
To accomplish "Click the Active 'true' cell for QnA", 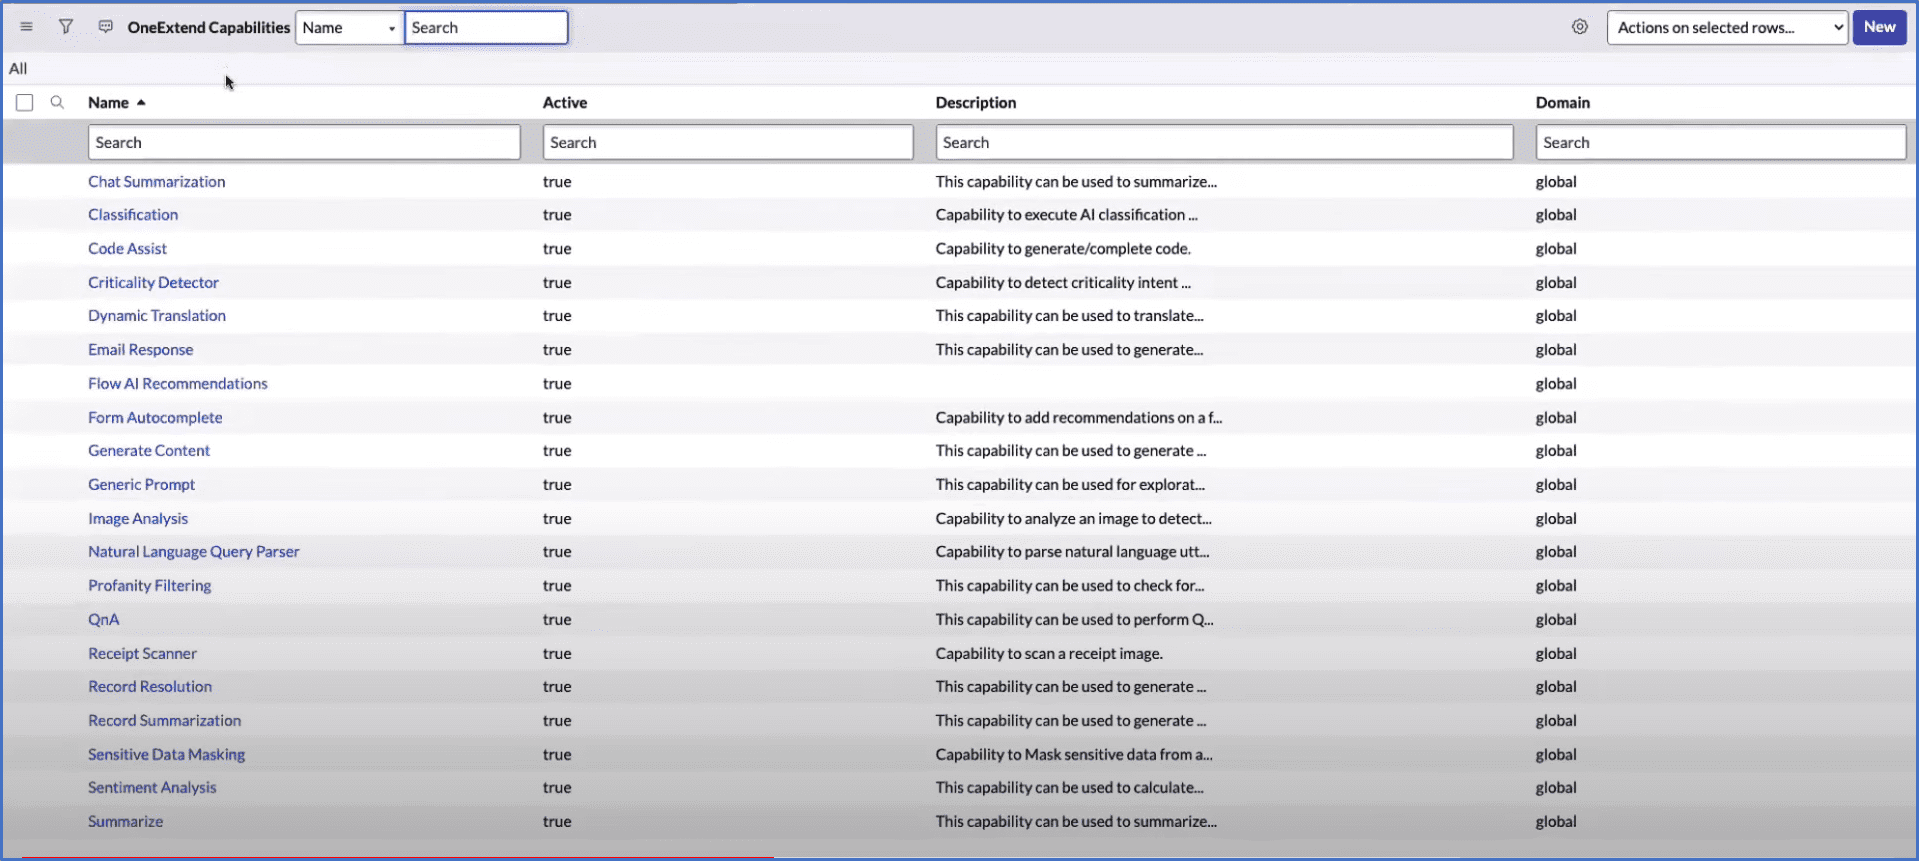I will pos(557,619).
